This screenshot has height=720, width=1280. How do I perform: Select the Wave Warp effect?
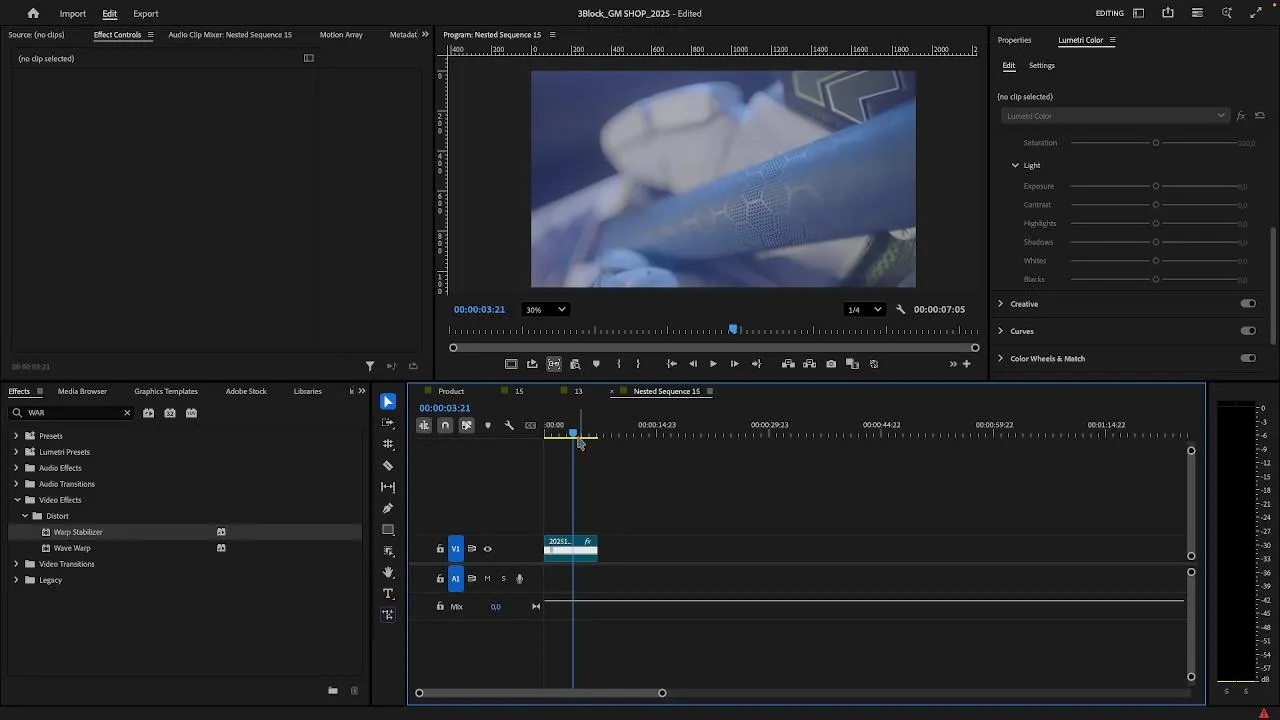pyautogui.click(x=72, y=548)
